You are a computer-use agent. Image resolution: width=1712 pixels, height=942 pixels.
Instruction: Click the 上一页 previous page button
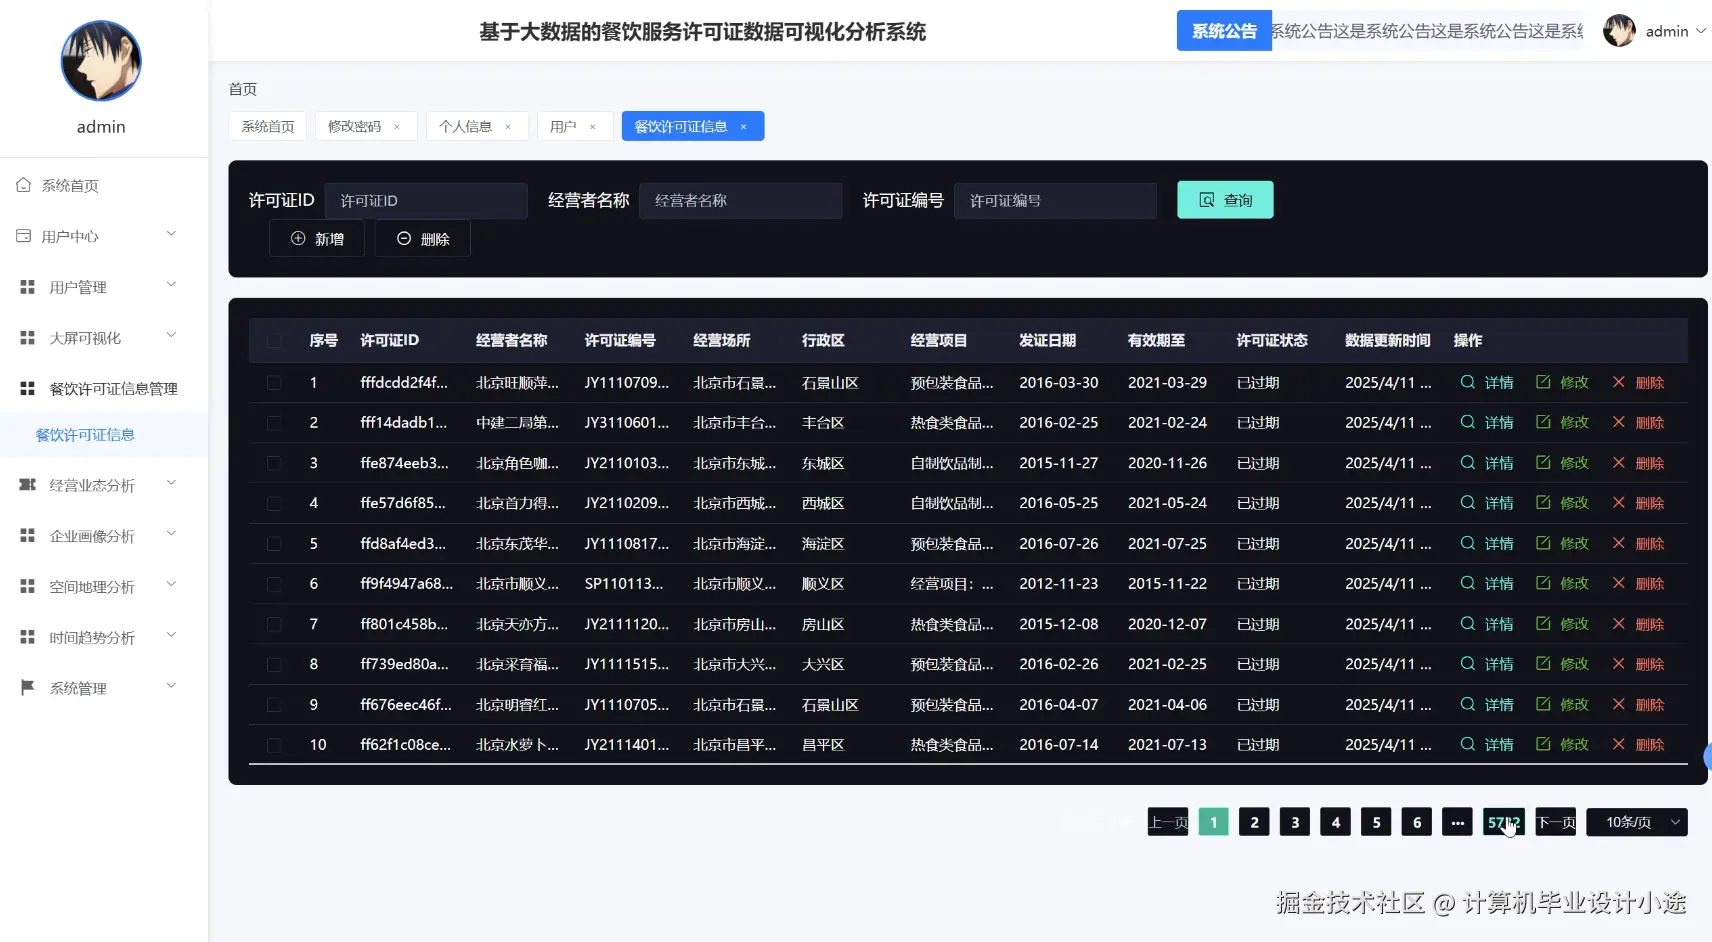click(1168, 822)
